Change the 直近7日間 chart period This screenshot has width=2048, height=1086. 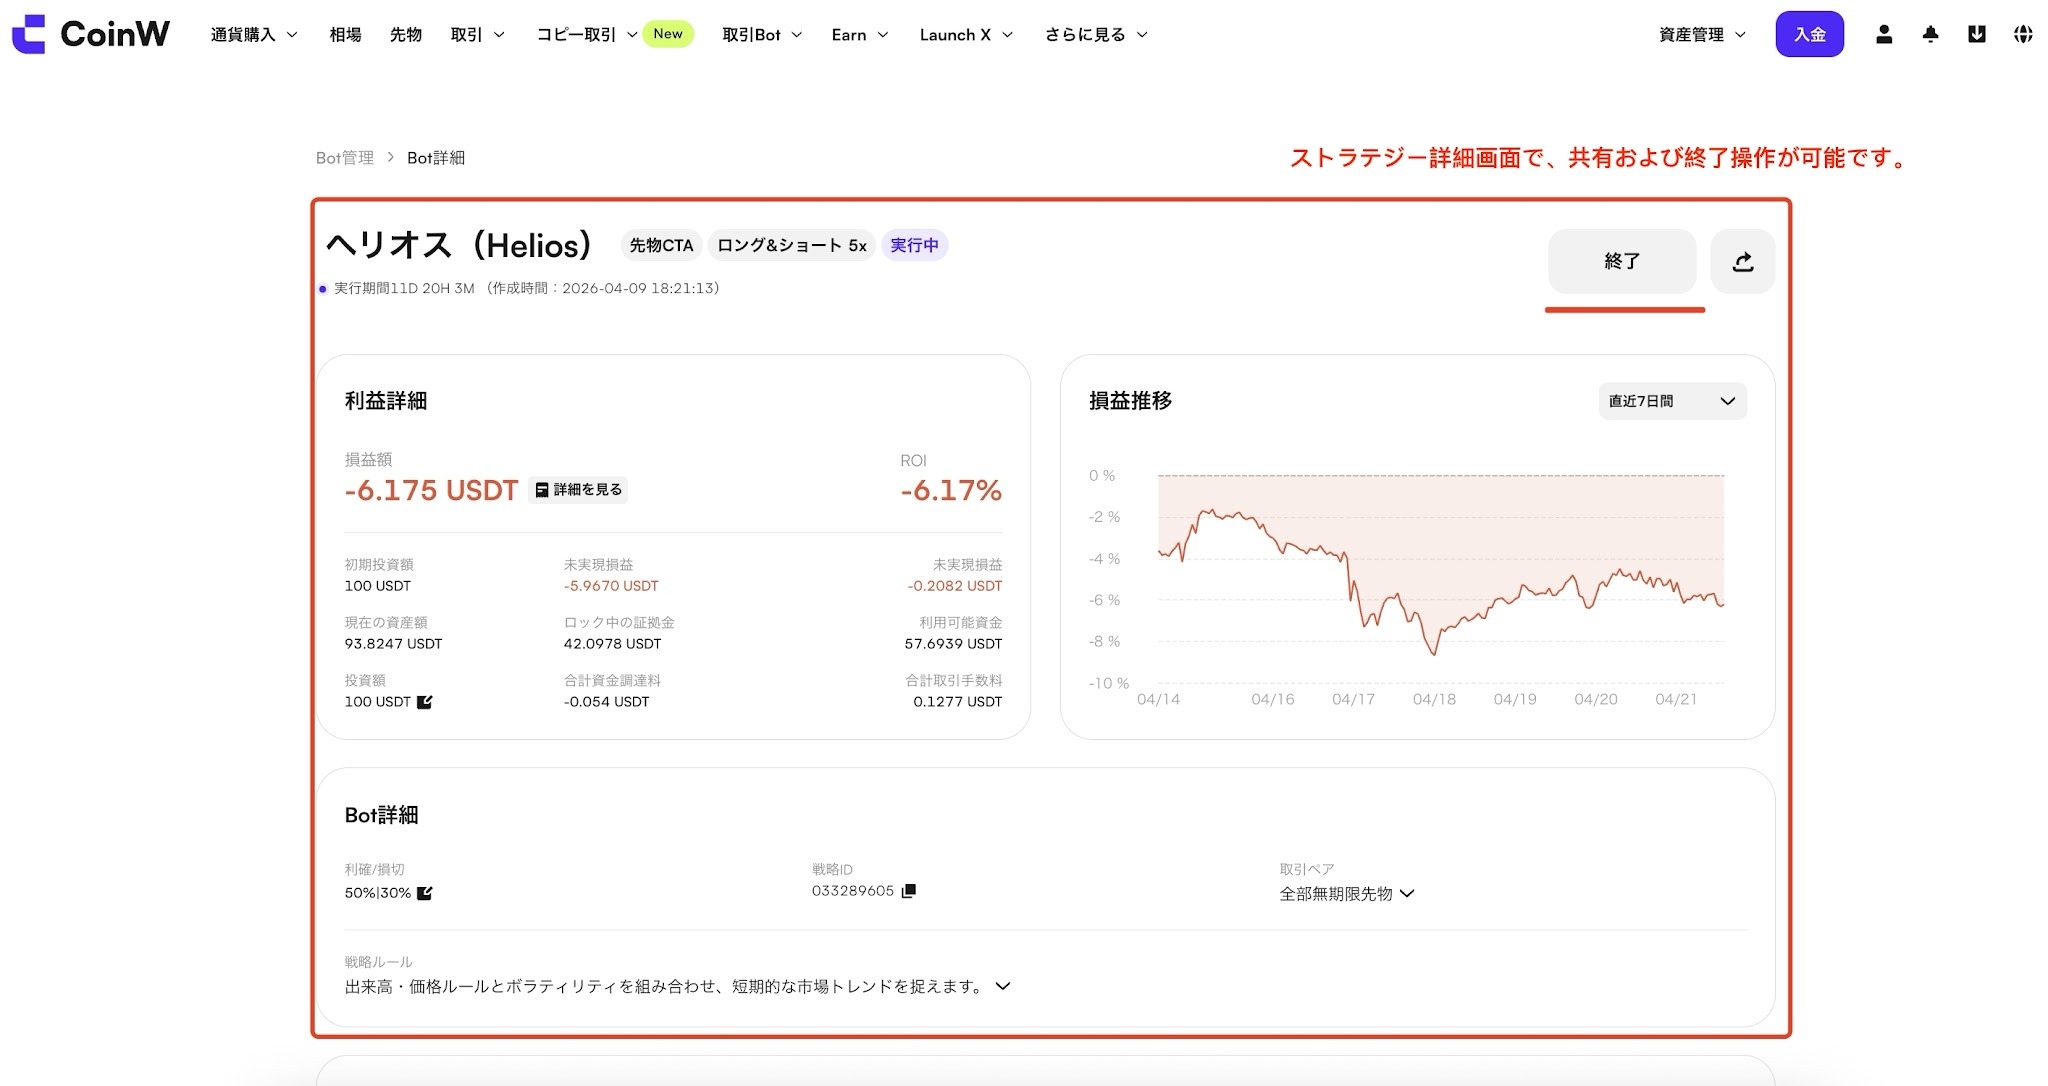(1672, 401)
